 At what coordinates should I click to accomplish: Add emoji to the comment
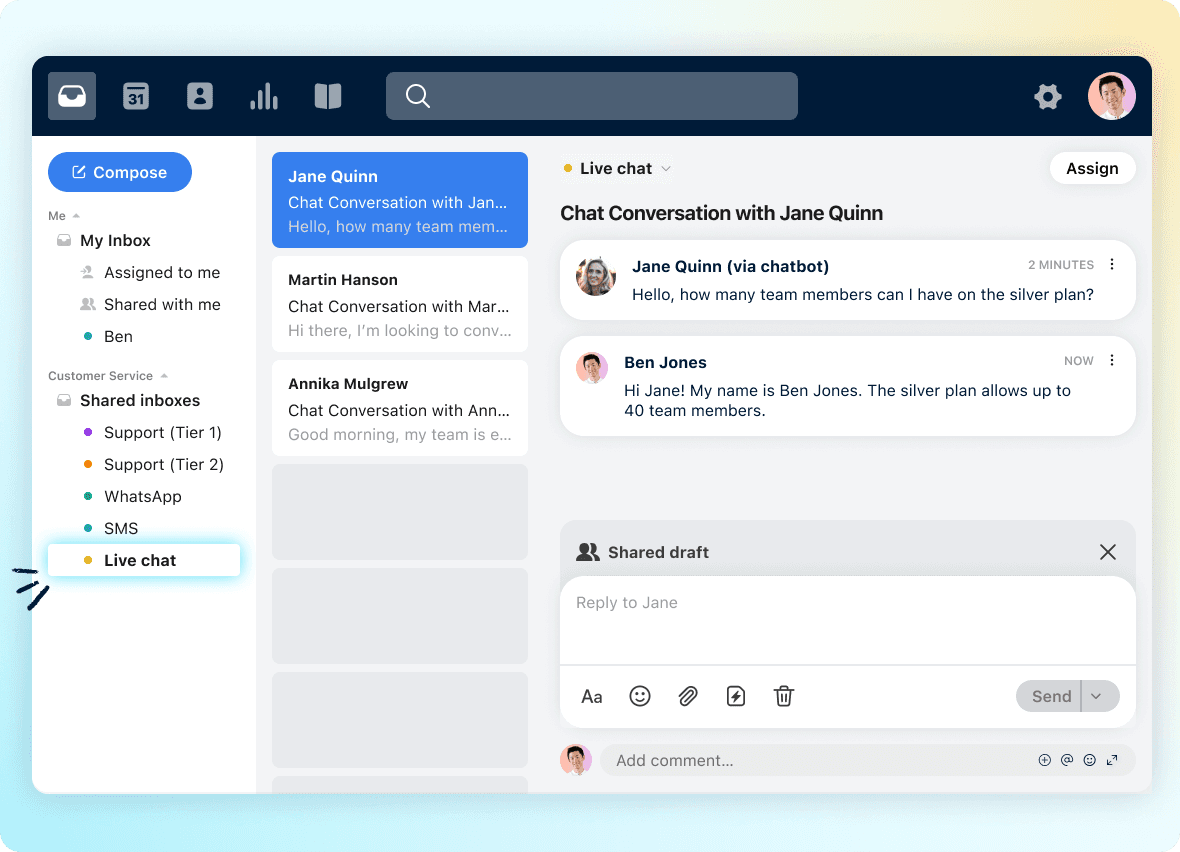tap(1090, 760)
